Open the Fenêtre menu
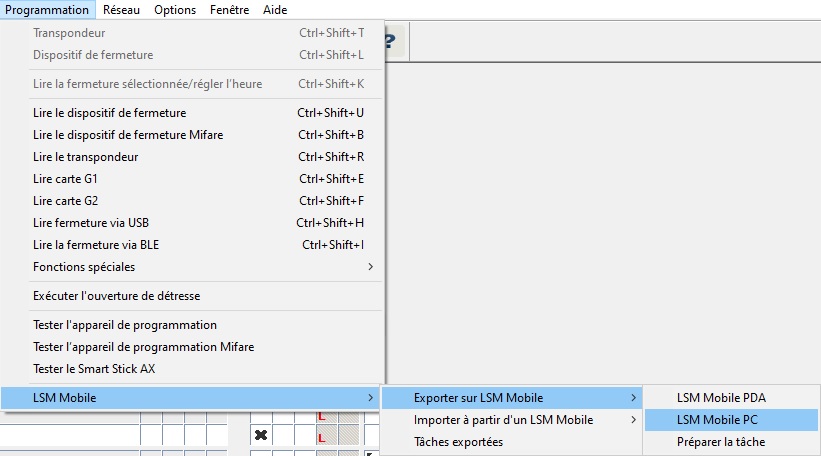821x456 pixels. point(230,9)
